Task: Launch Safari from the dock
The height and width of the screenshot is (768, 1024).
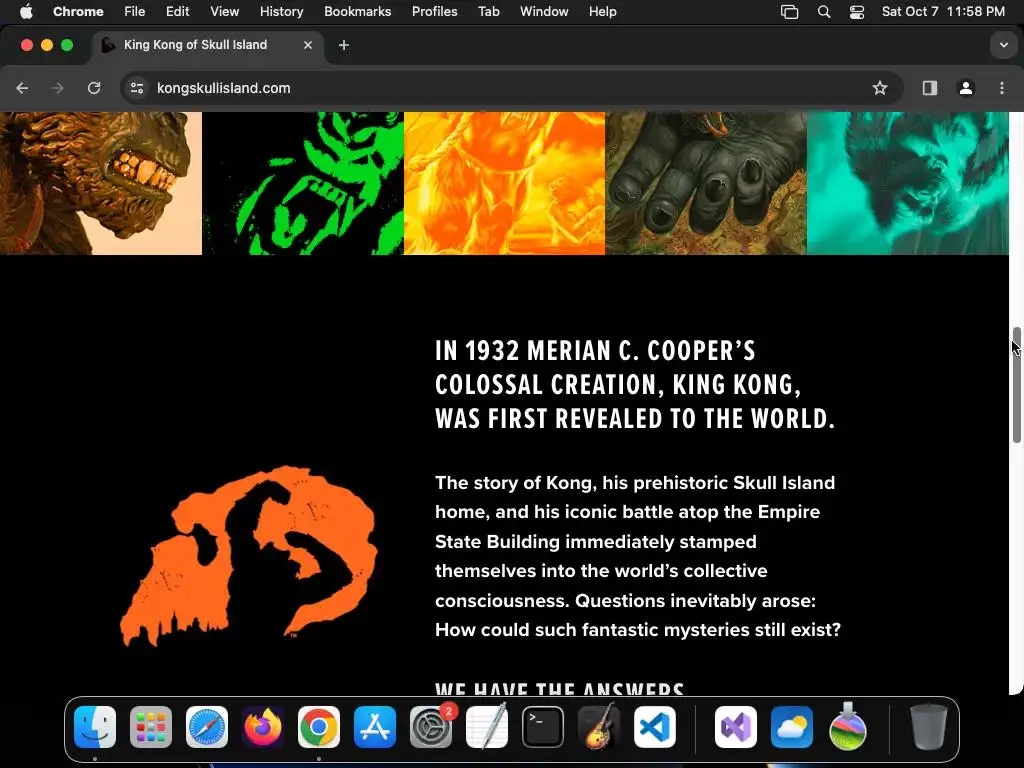Action: click(x=207, y=727)
